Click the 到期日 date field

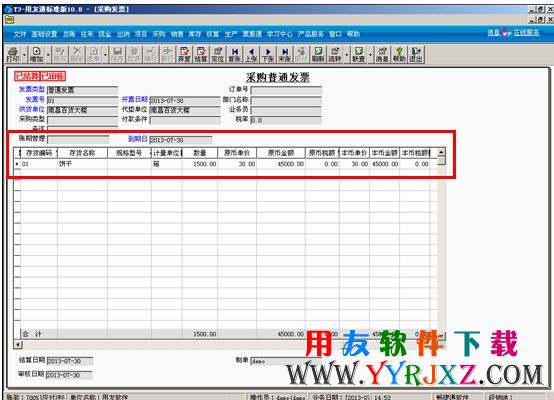point(181,140)
